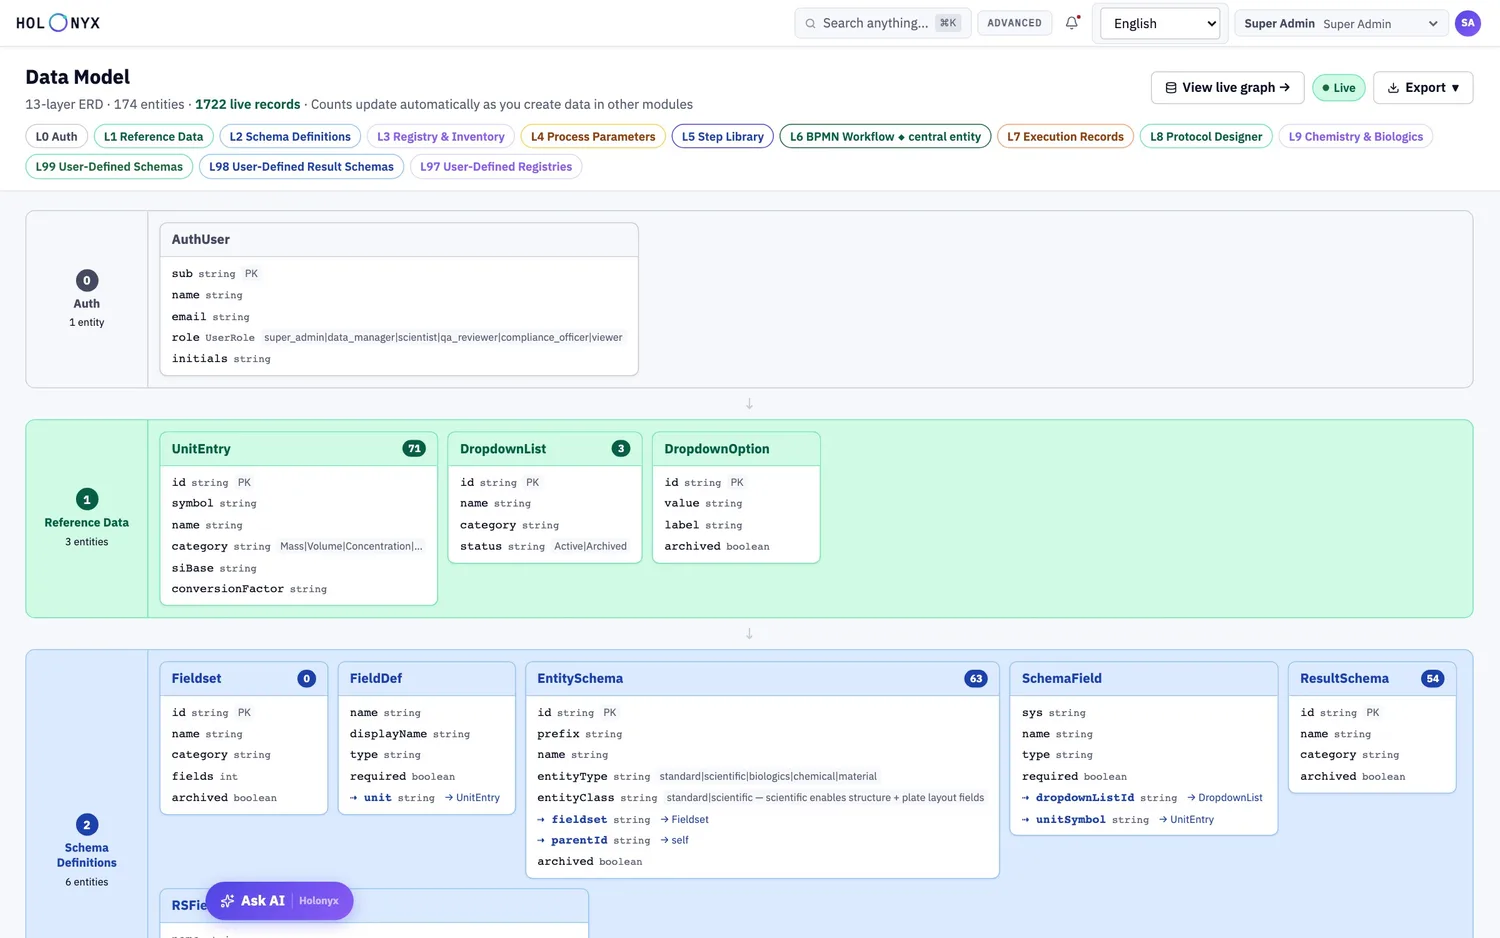Click the EntitySchema entity title
The height and width of the screenshot is (938, 1500).
(x=580, y=679)
